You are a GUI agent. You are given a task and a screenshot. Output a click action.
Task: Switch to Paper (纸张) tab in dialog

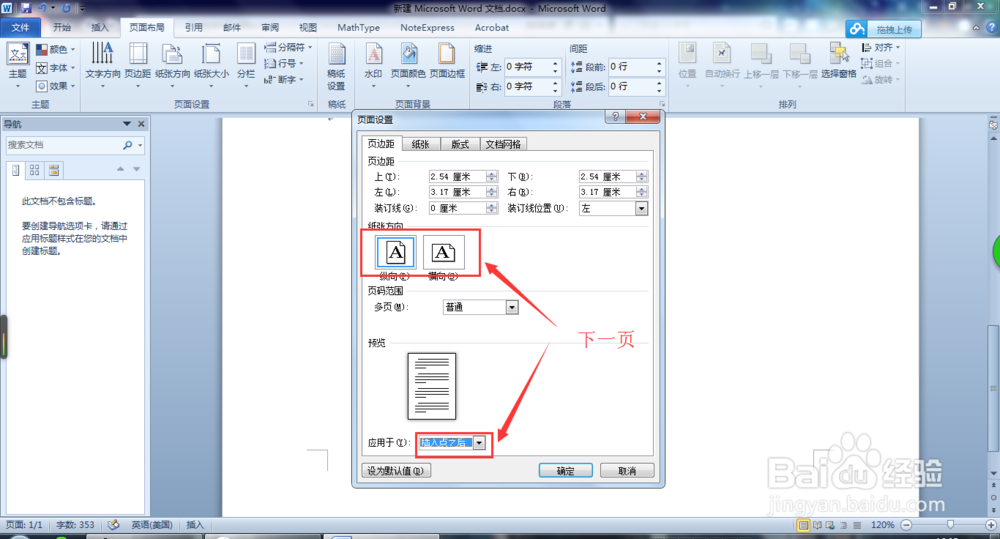coord(420,144)
